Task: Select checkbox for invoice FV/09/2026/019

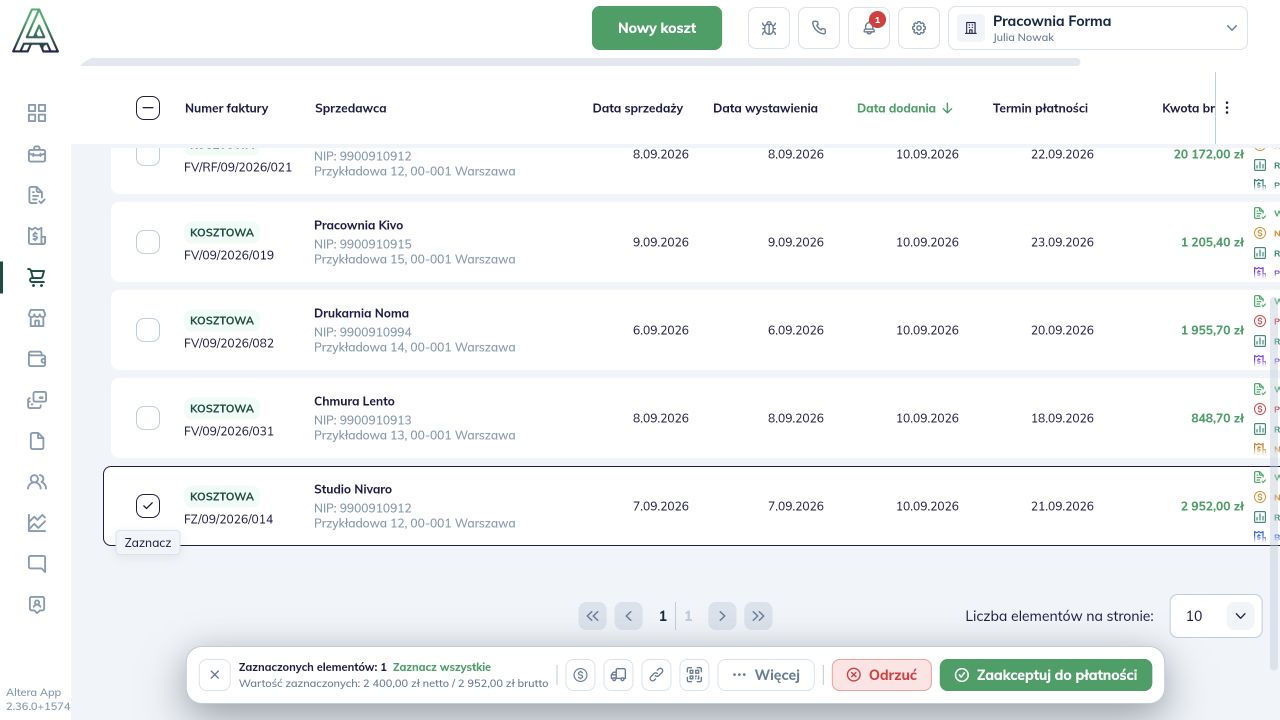Action: click(148, 242)
